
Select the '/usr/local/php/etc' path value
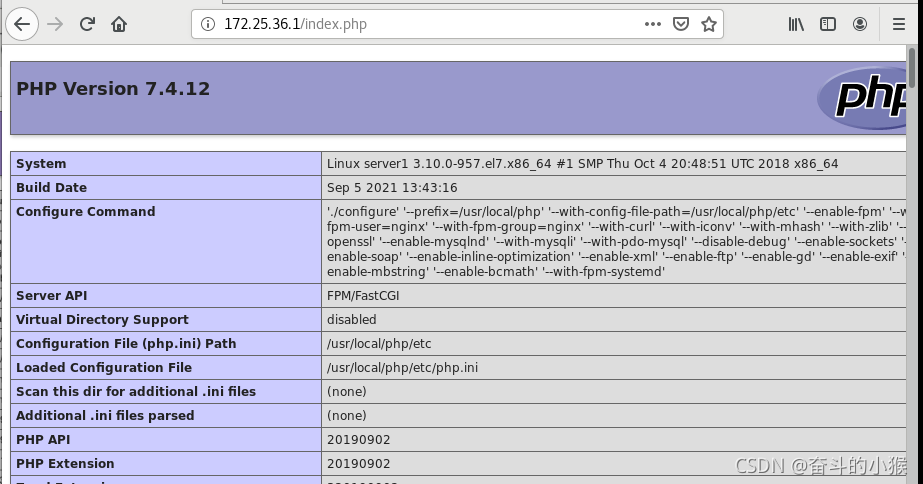pyautogui.click(x=379, y=344)
